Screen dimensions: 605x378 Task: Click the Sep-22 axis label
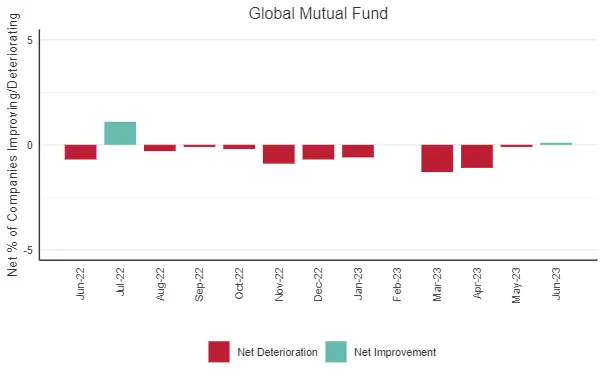coord(199,285)
